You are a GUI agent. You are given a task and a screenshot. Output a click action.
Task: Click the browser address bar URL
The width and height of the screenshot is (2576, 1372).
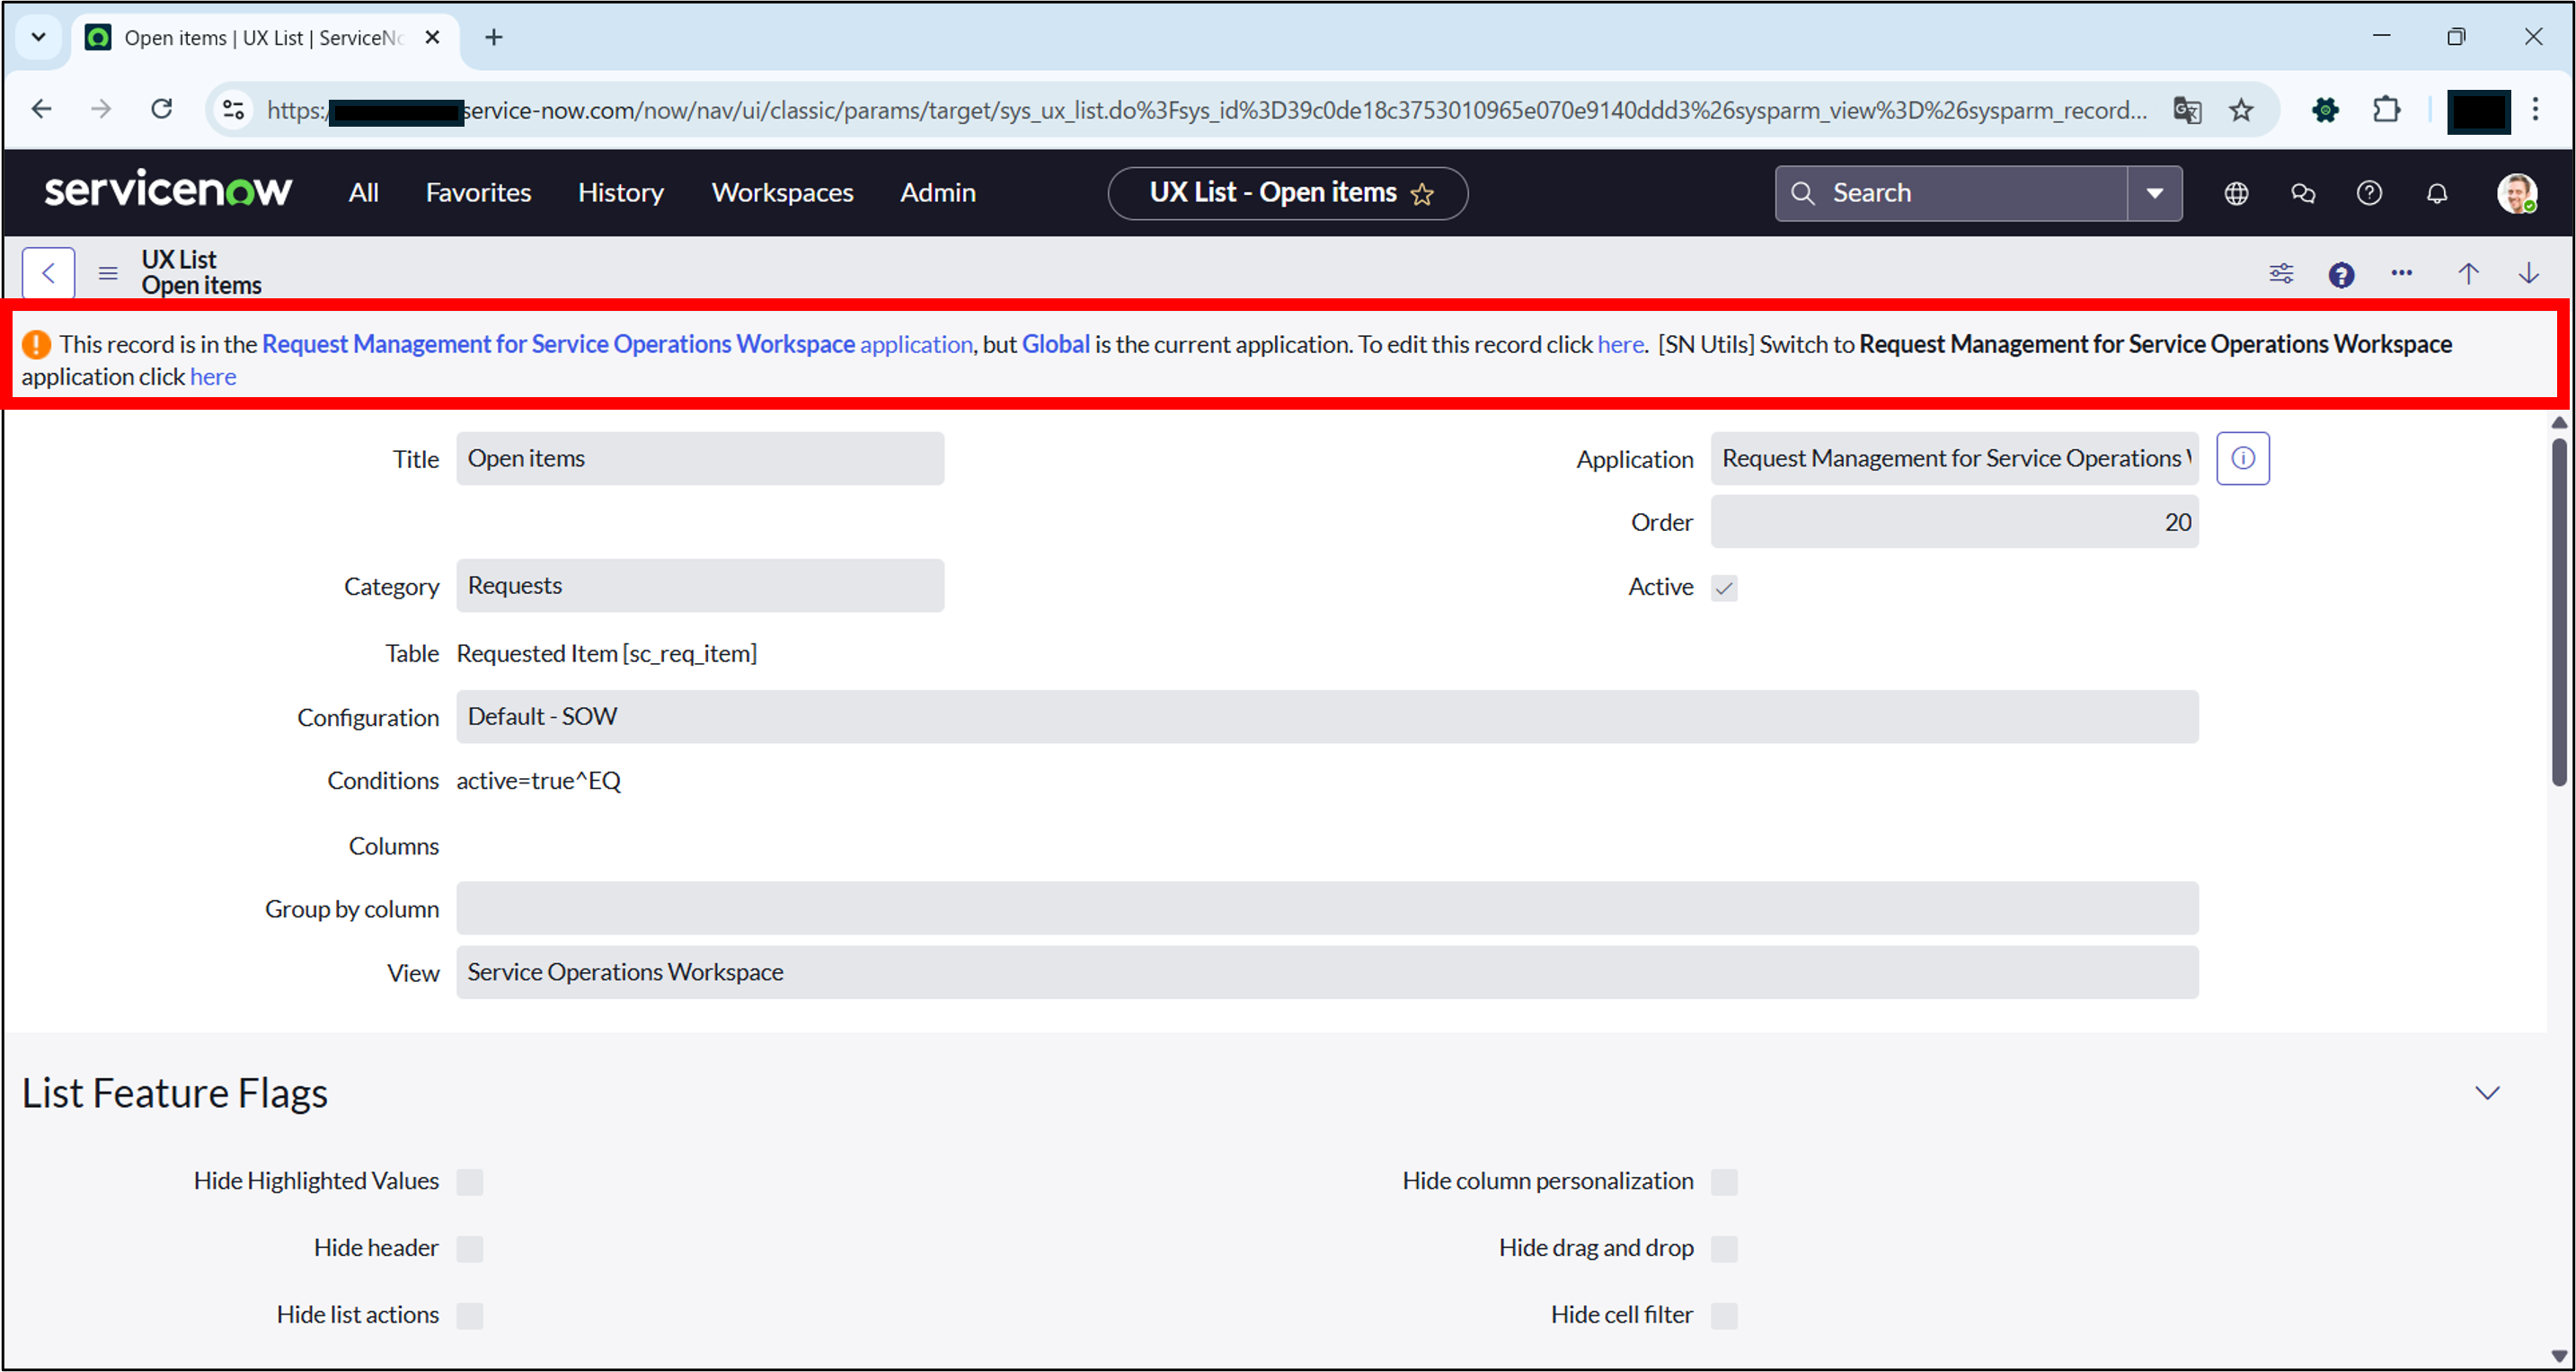1205,110
